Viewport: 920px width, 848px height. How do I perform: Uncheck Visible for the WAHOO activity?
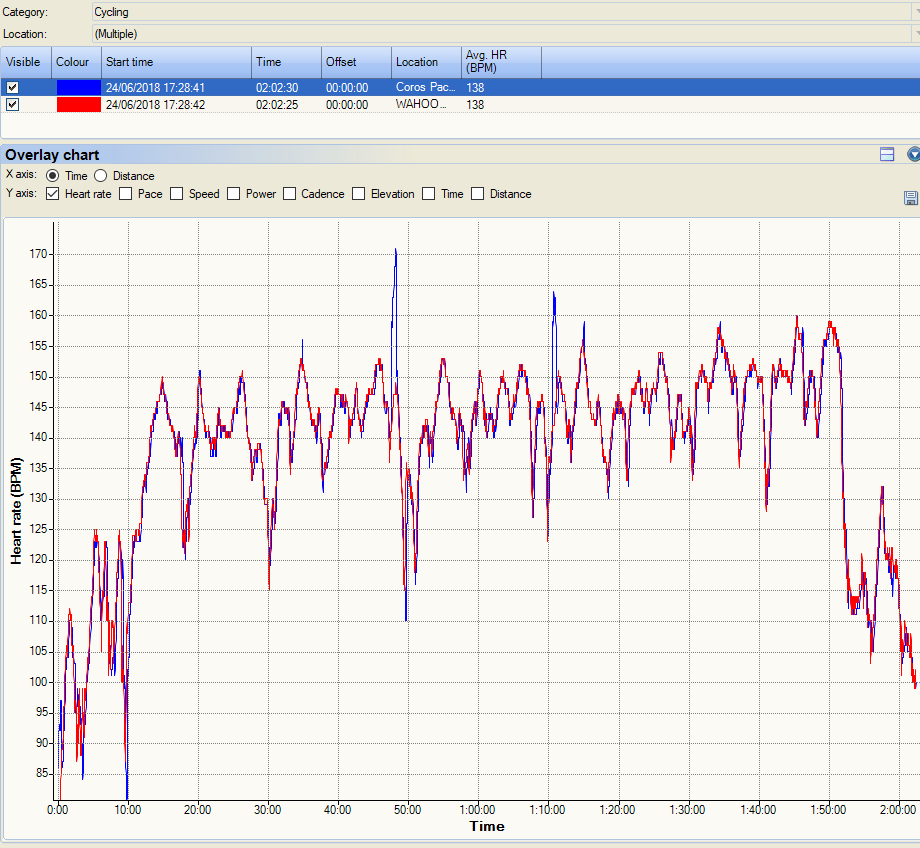[x=13, y=104]
